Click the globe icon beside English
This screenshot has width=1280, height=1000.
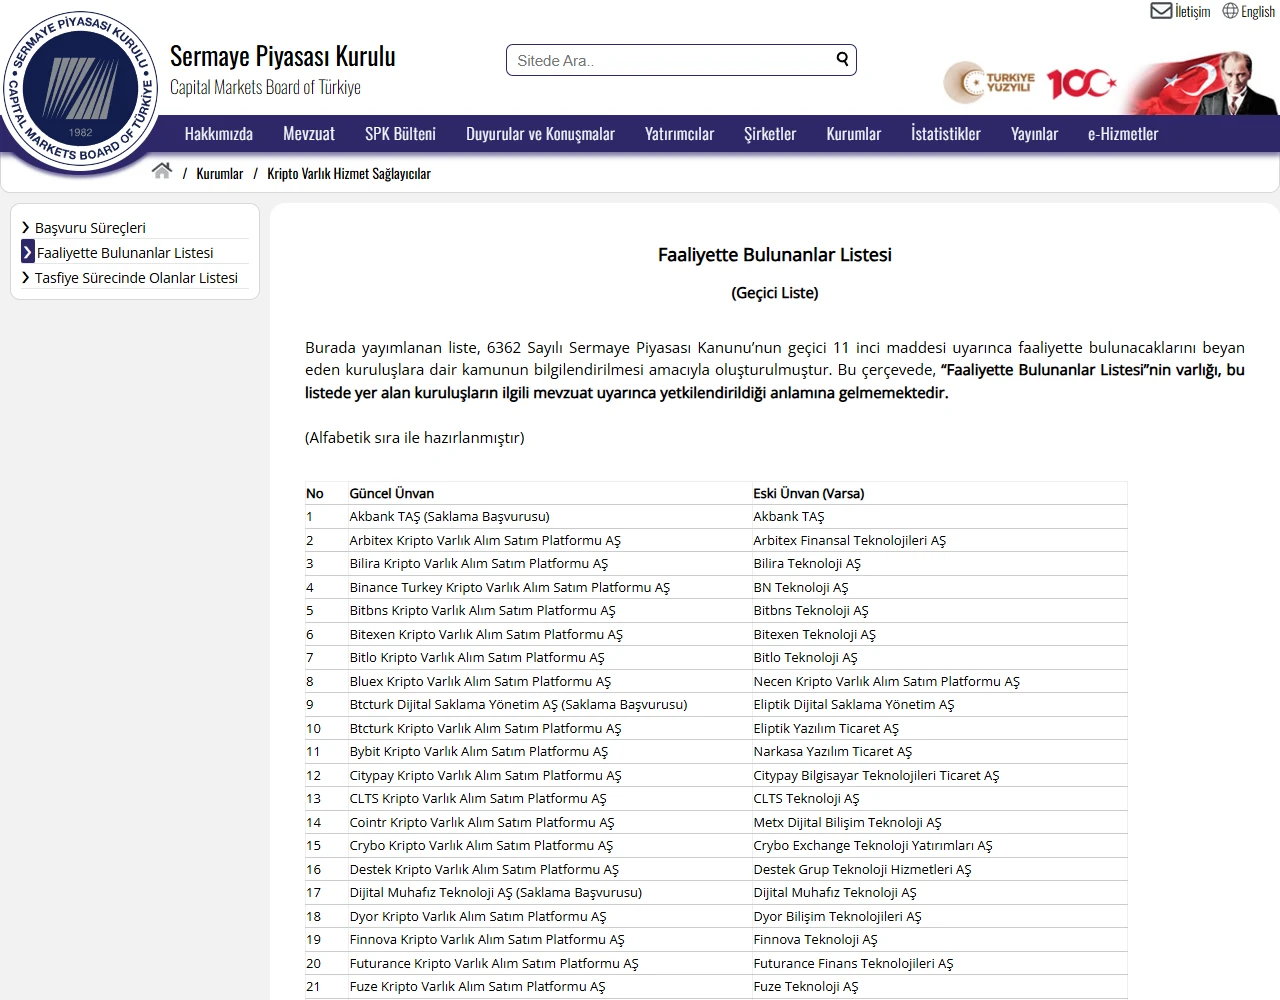pos(1230,11)
